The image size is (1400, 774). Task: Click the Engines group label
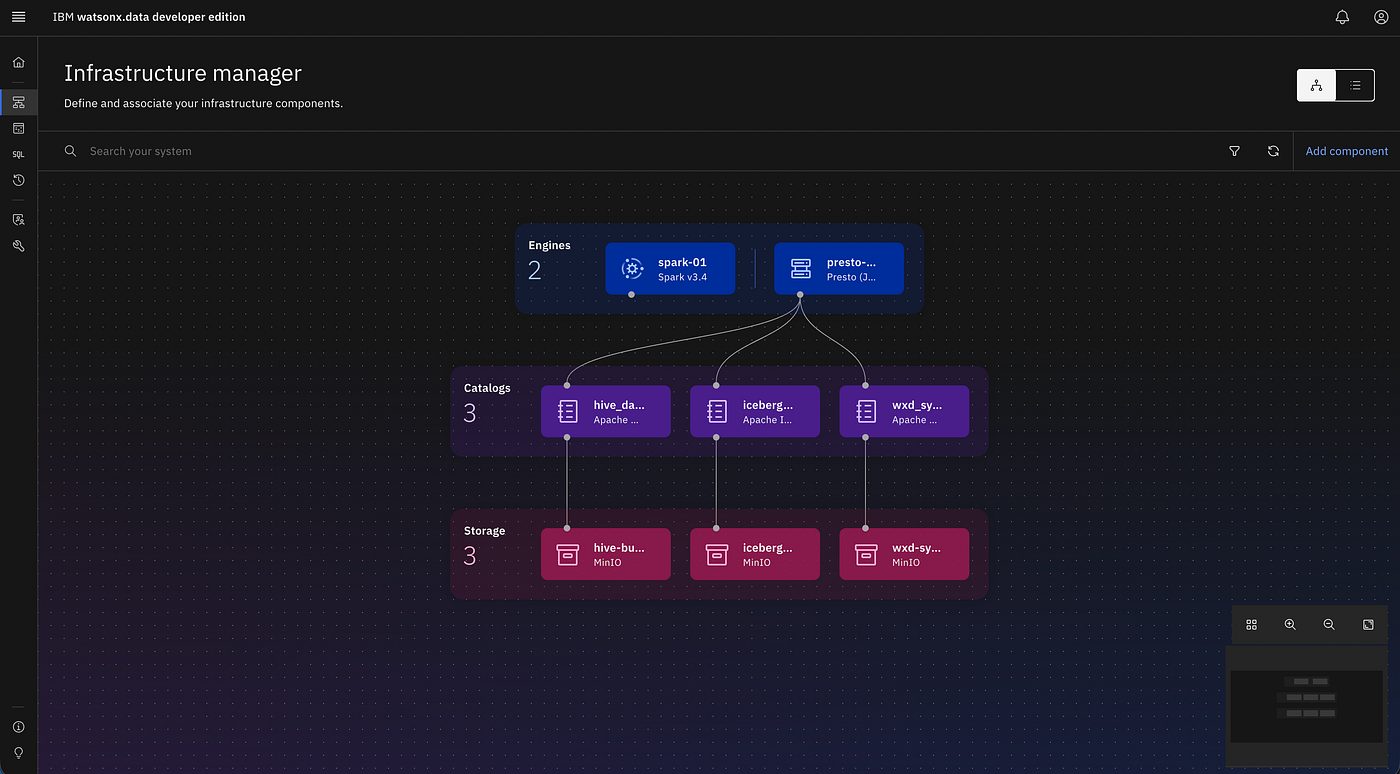pyautogui.click(x=549, y=245)
